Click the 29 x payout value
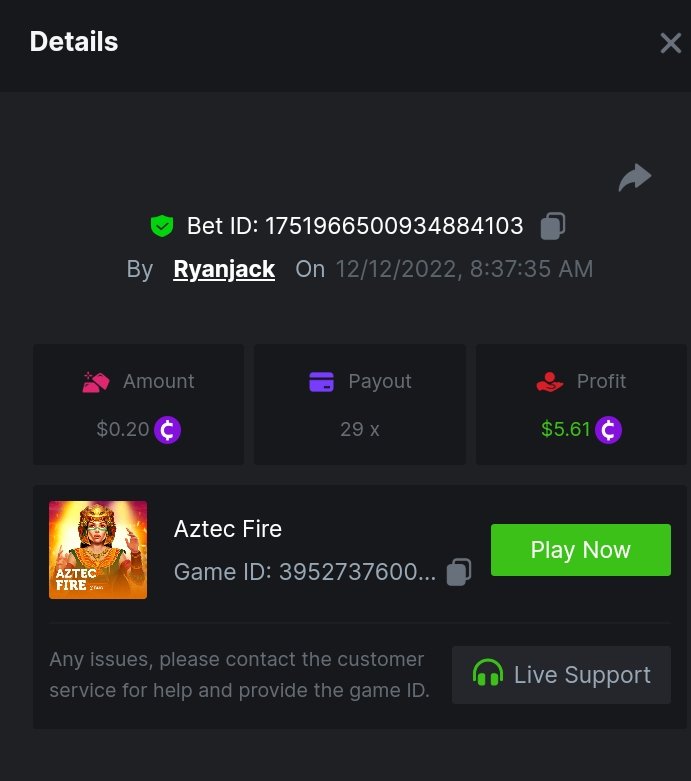The height and width of the screenshot is (781, 691). [360, 430]
